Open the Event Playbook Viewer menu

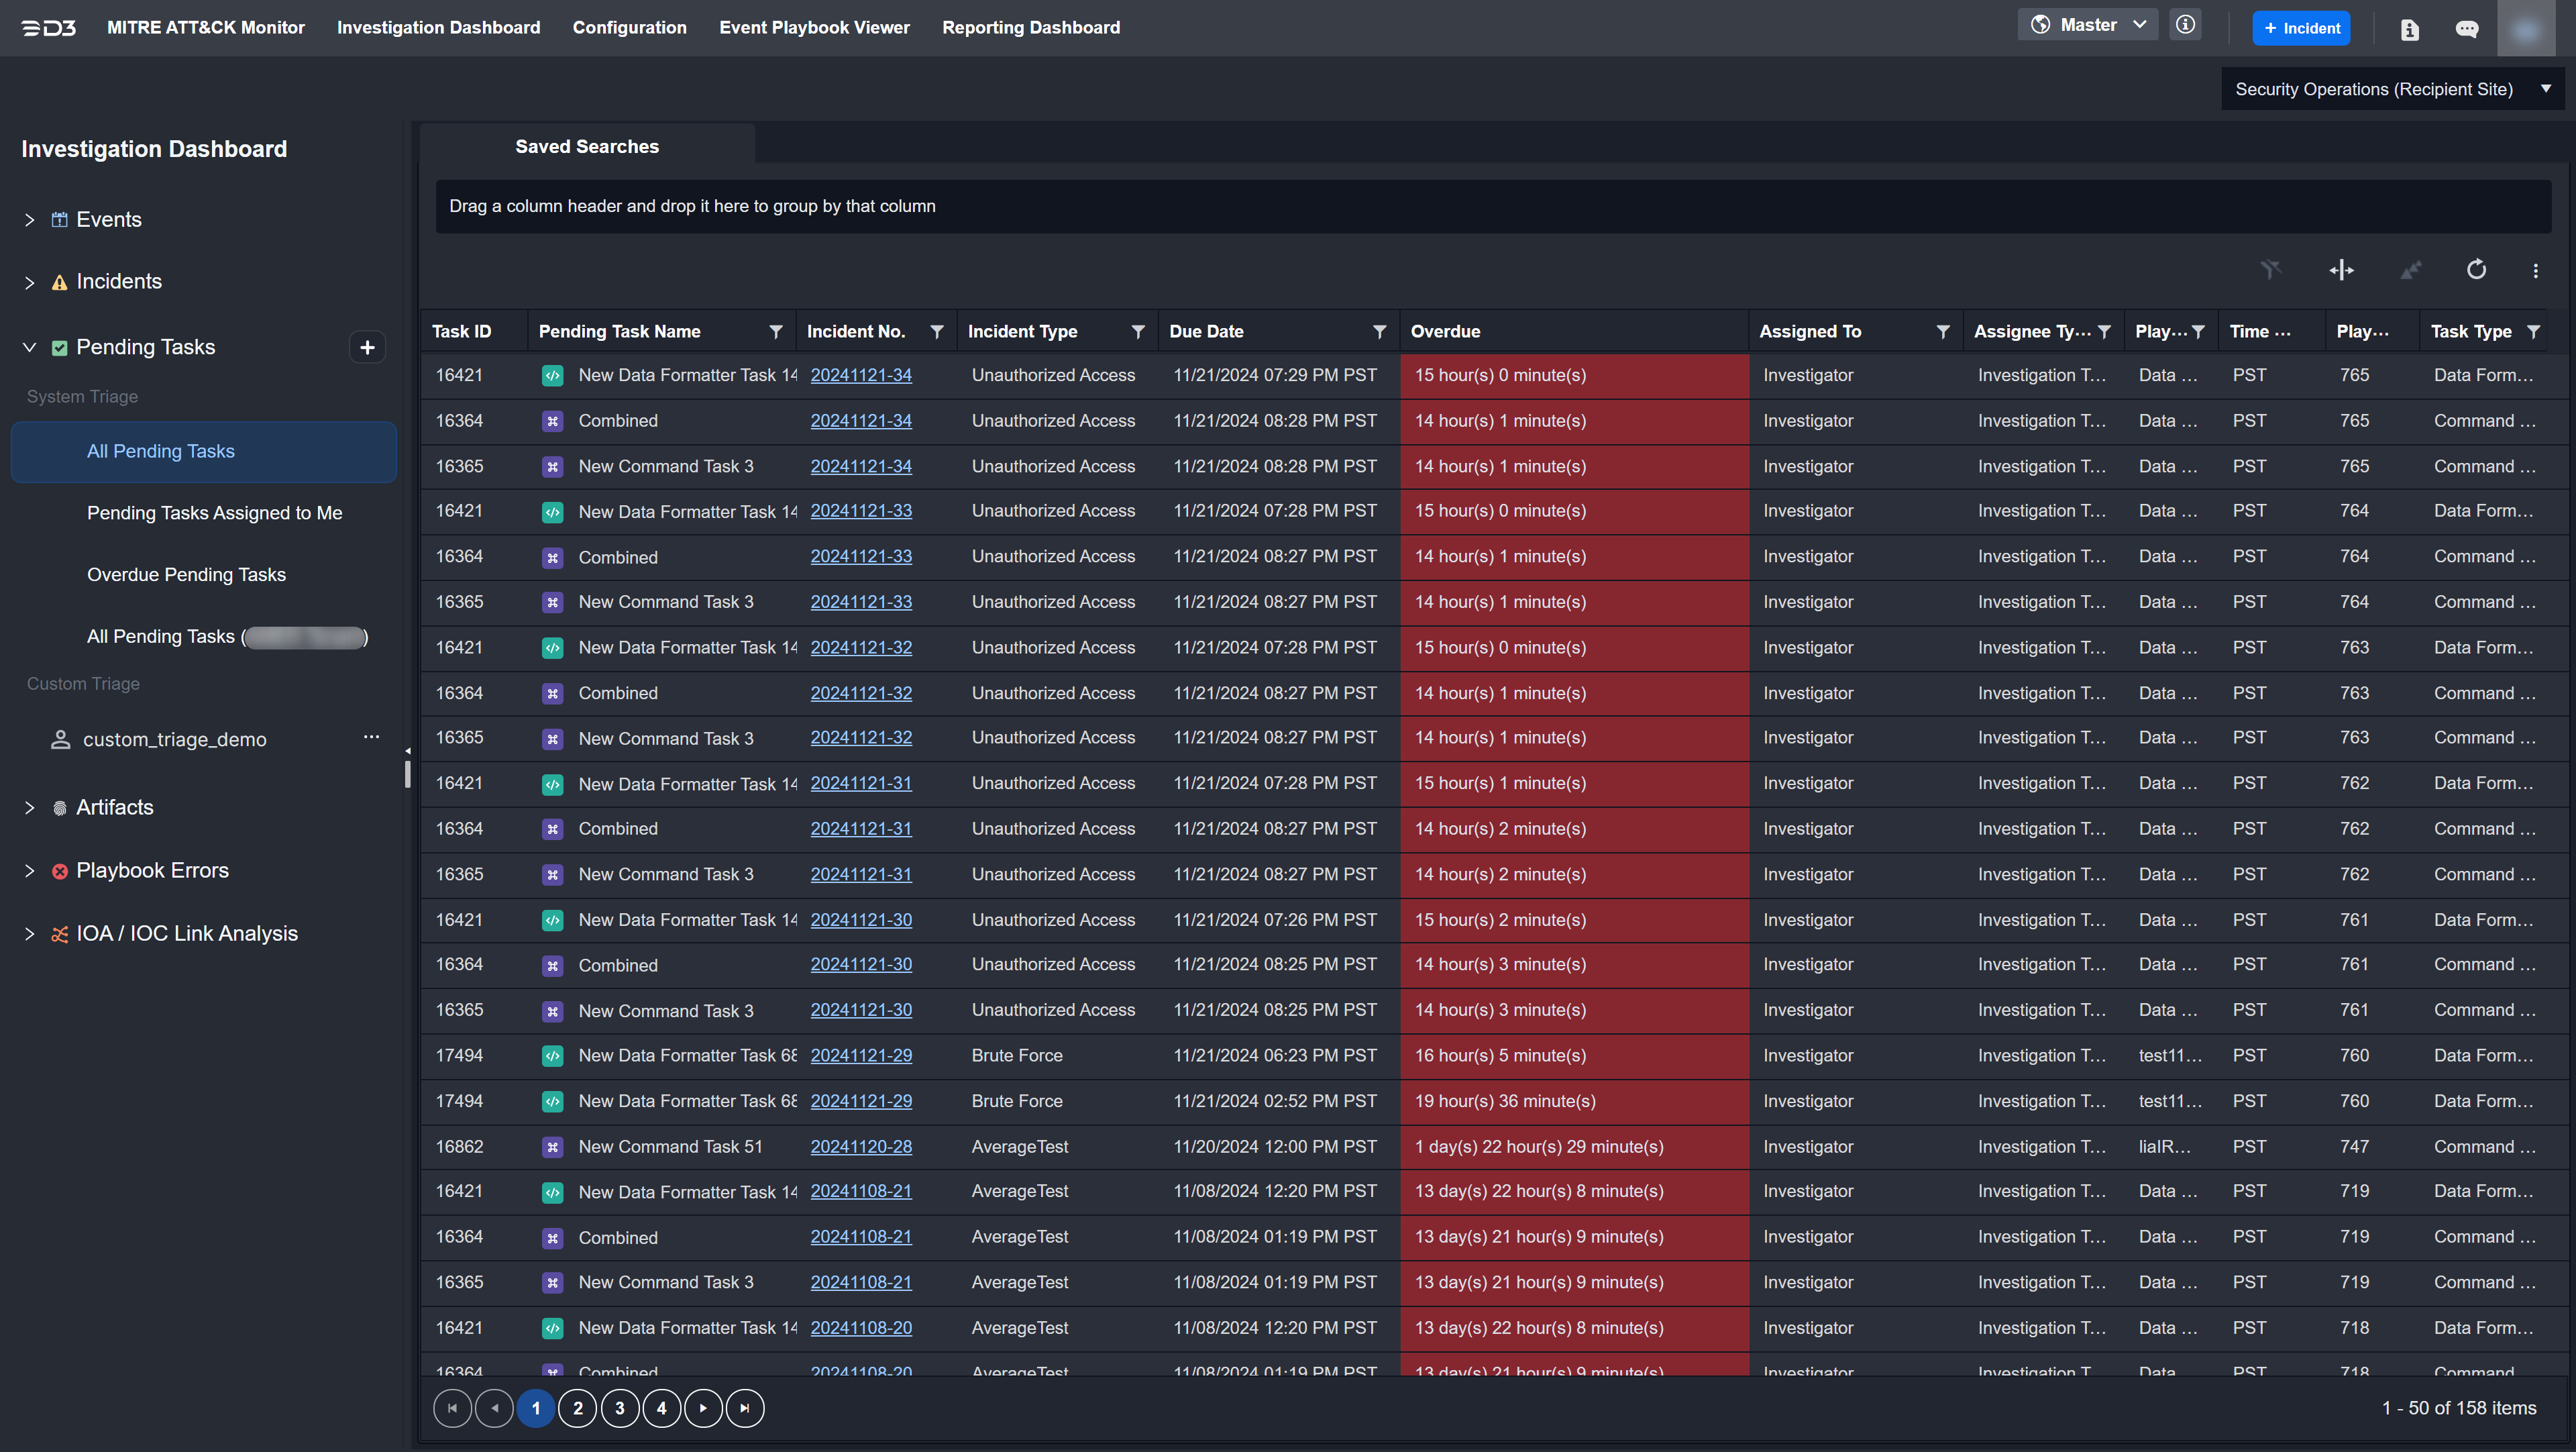pos(813,27)
